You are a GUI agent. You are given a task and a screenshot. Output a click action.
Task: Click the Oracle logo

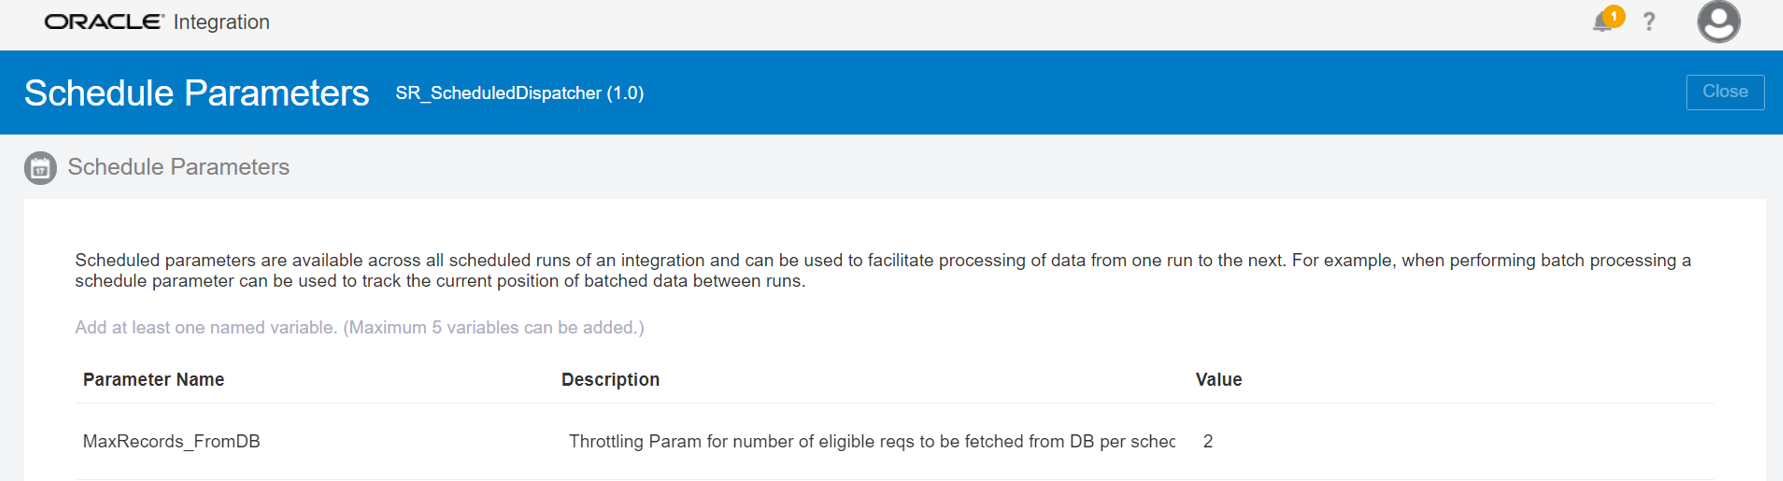104,22
